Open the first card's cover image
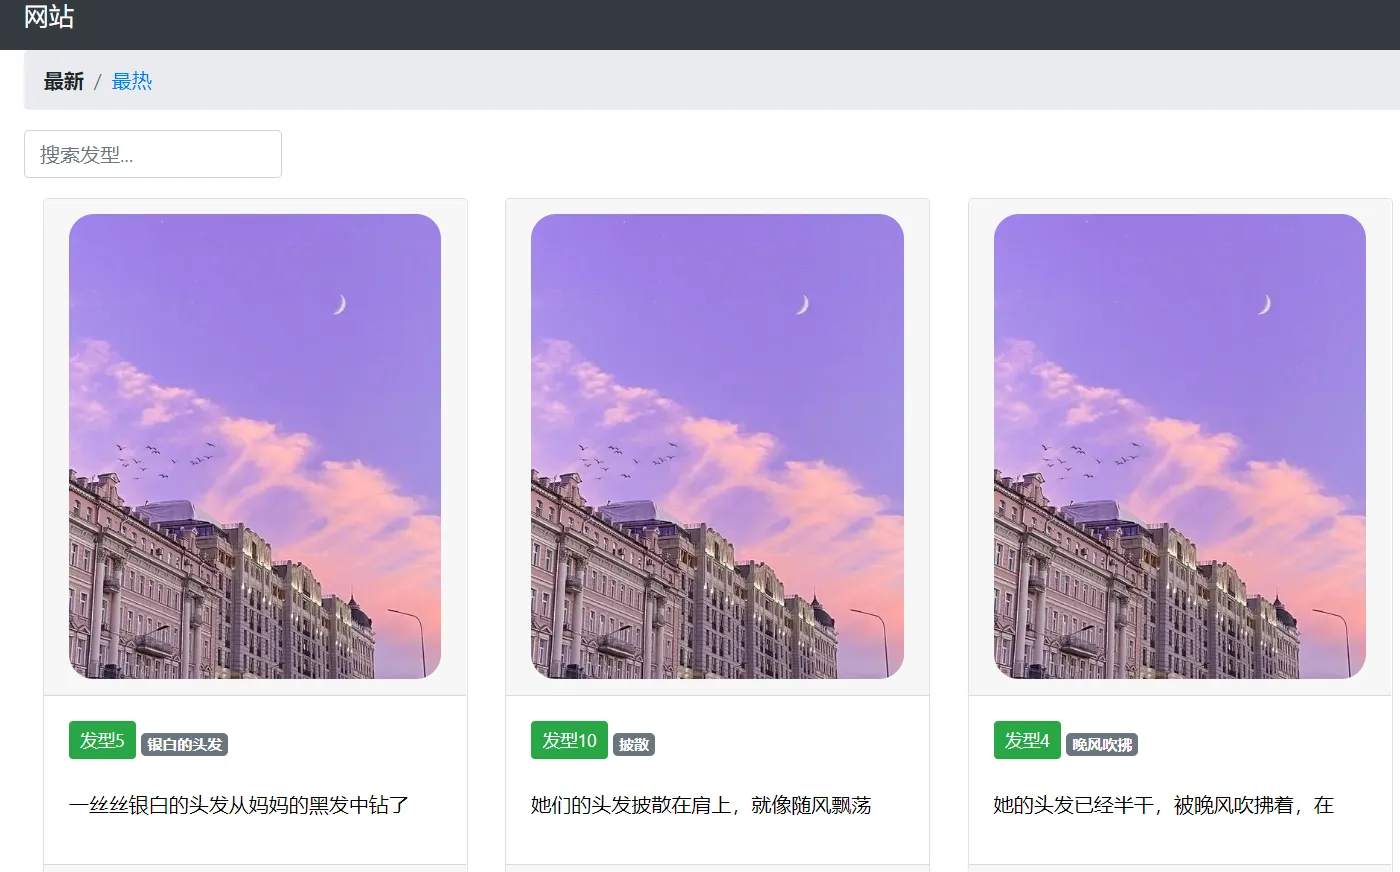 click(x=254, y=446)
